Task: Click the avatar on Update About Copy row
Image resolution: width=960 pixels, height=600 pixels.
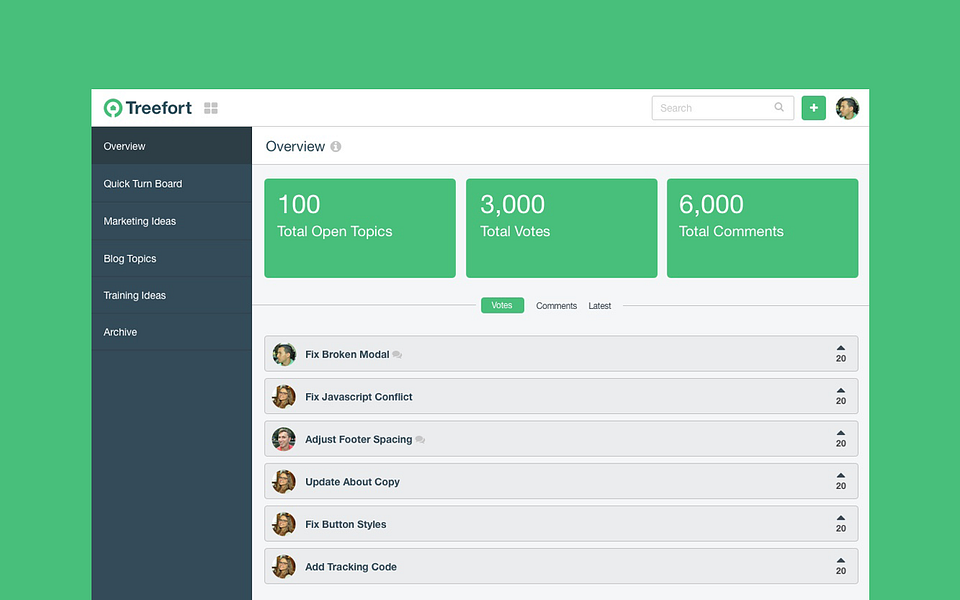Action: (x=284, y=482)
